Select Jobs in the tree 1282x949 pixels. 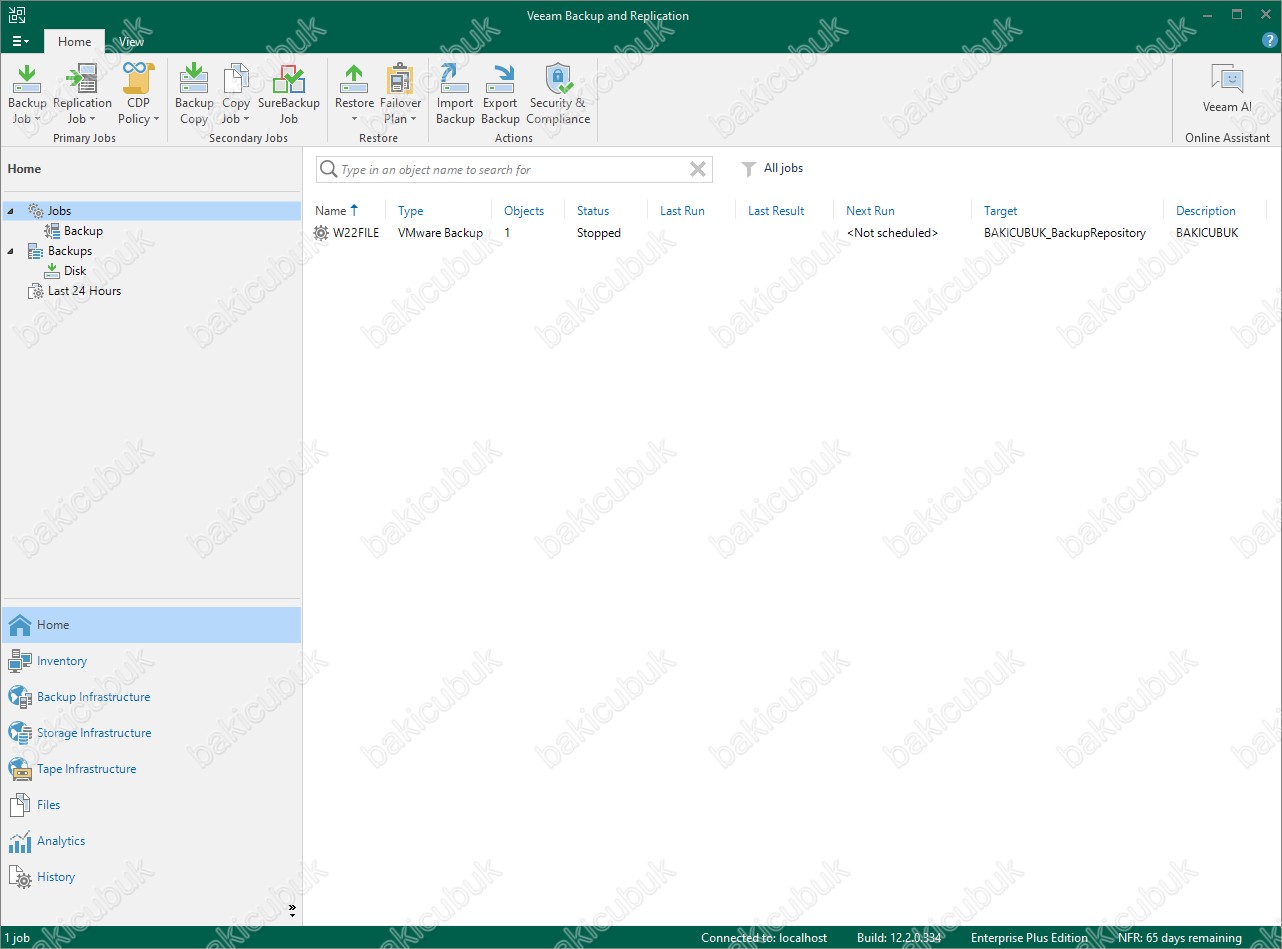[59, 211]
